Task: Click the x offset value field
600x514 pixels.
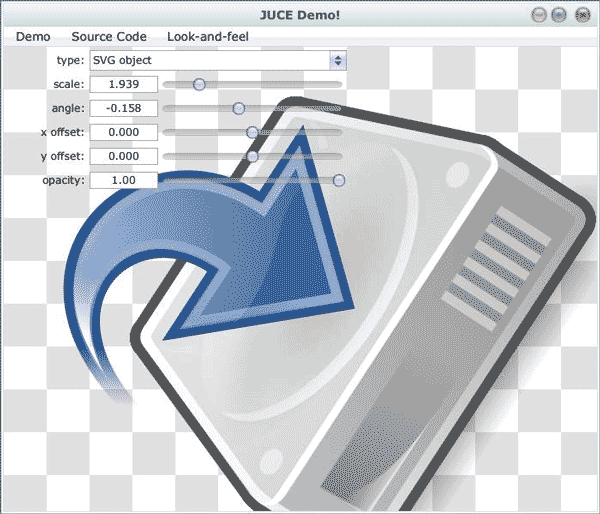Action: pyautogui.click(x=124, y=132)
